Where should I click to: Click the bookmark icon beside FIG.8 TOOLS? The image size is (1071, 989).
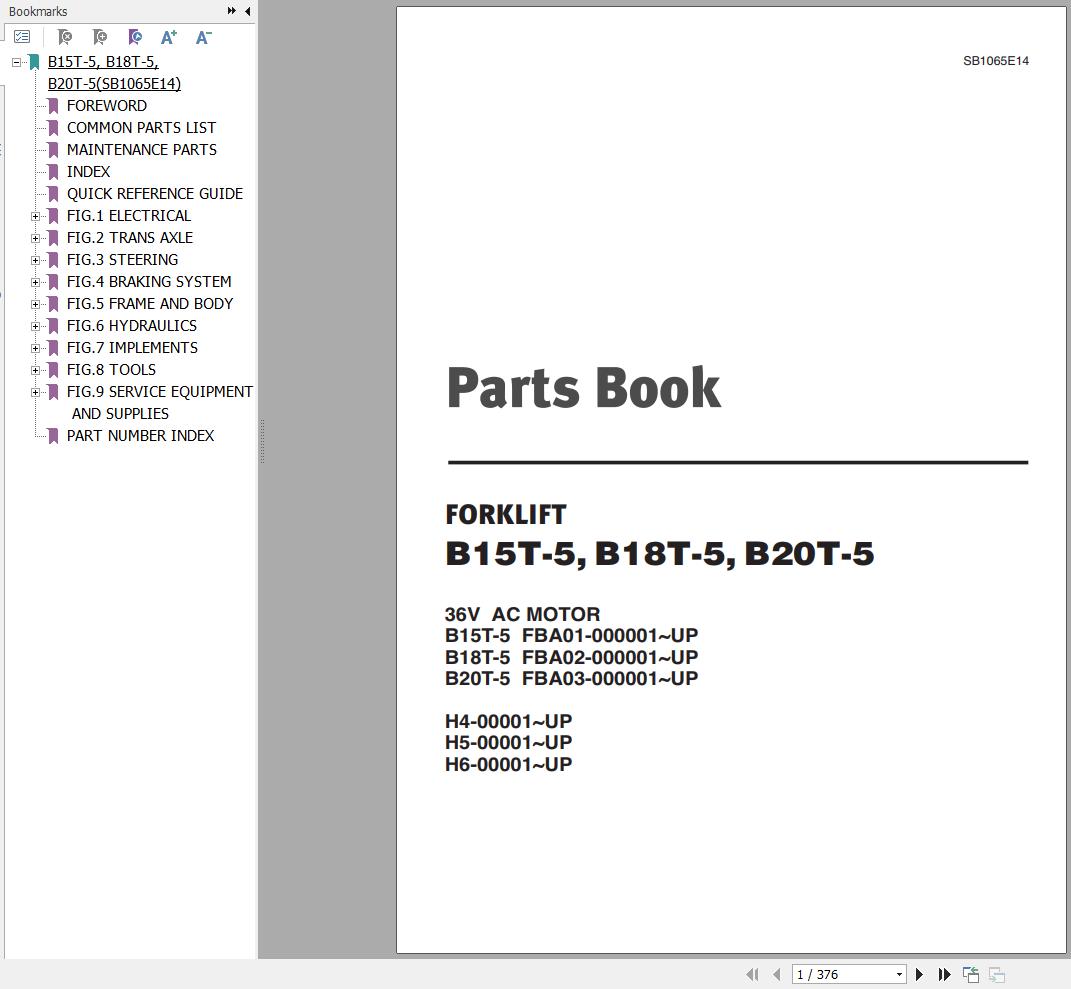click(x=53, y=370)
